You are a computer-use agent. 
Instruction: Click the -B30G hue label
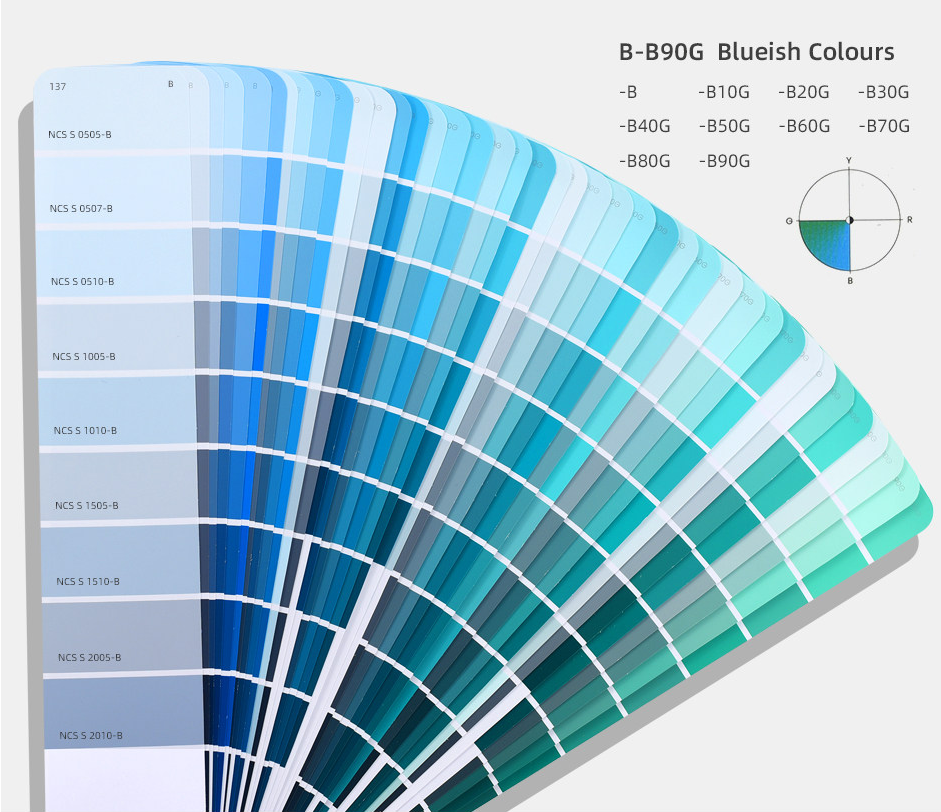click(883, 92)
